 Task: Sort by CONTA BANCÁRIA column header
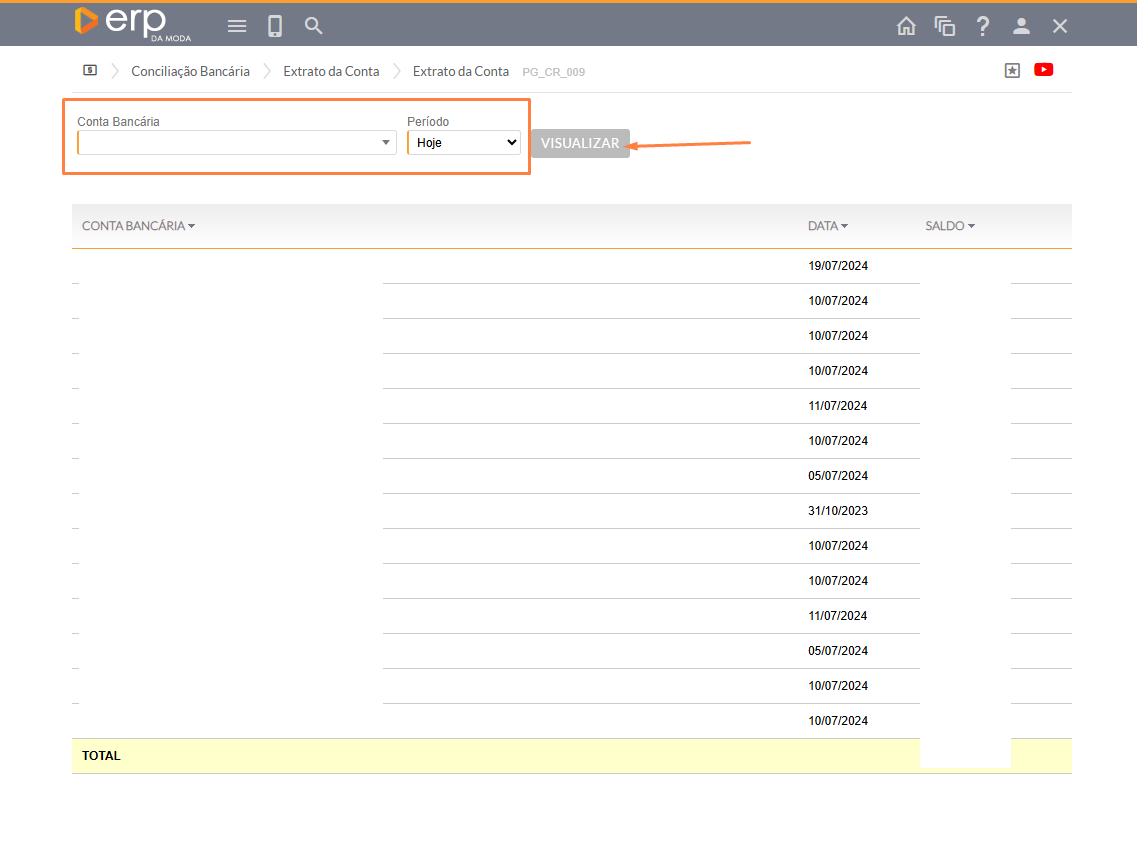(x=138, y=226)
